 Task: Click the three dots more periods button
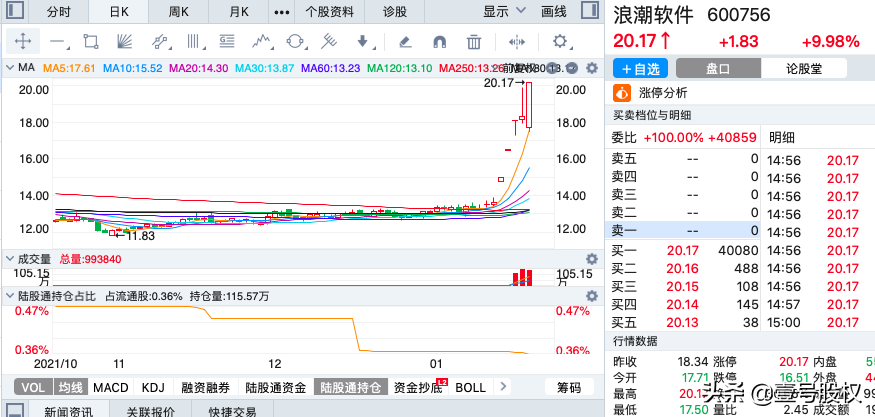[283, 11]
